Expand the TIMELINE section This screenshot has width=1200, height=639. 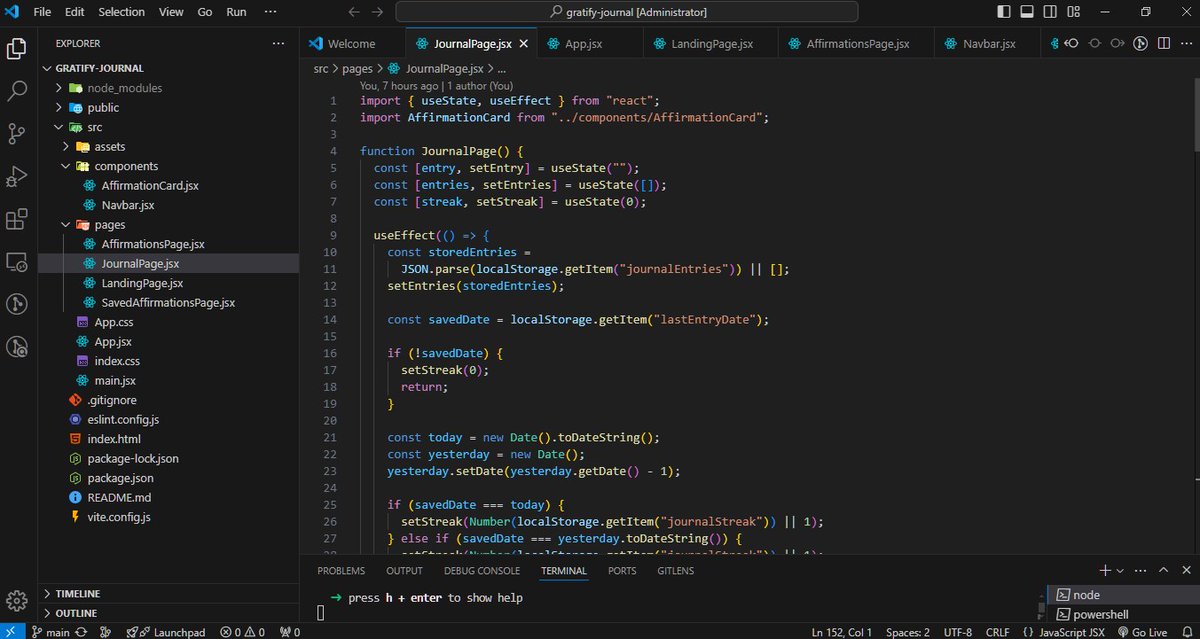pos(168,593)
